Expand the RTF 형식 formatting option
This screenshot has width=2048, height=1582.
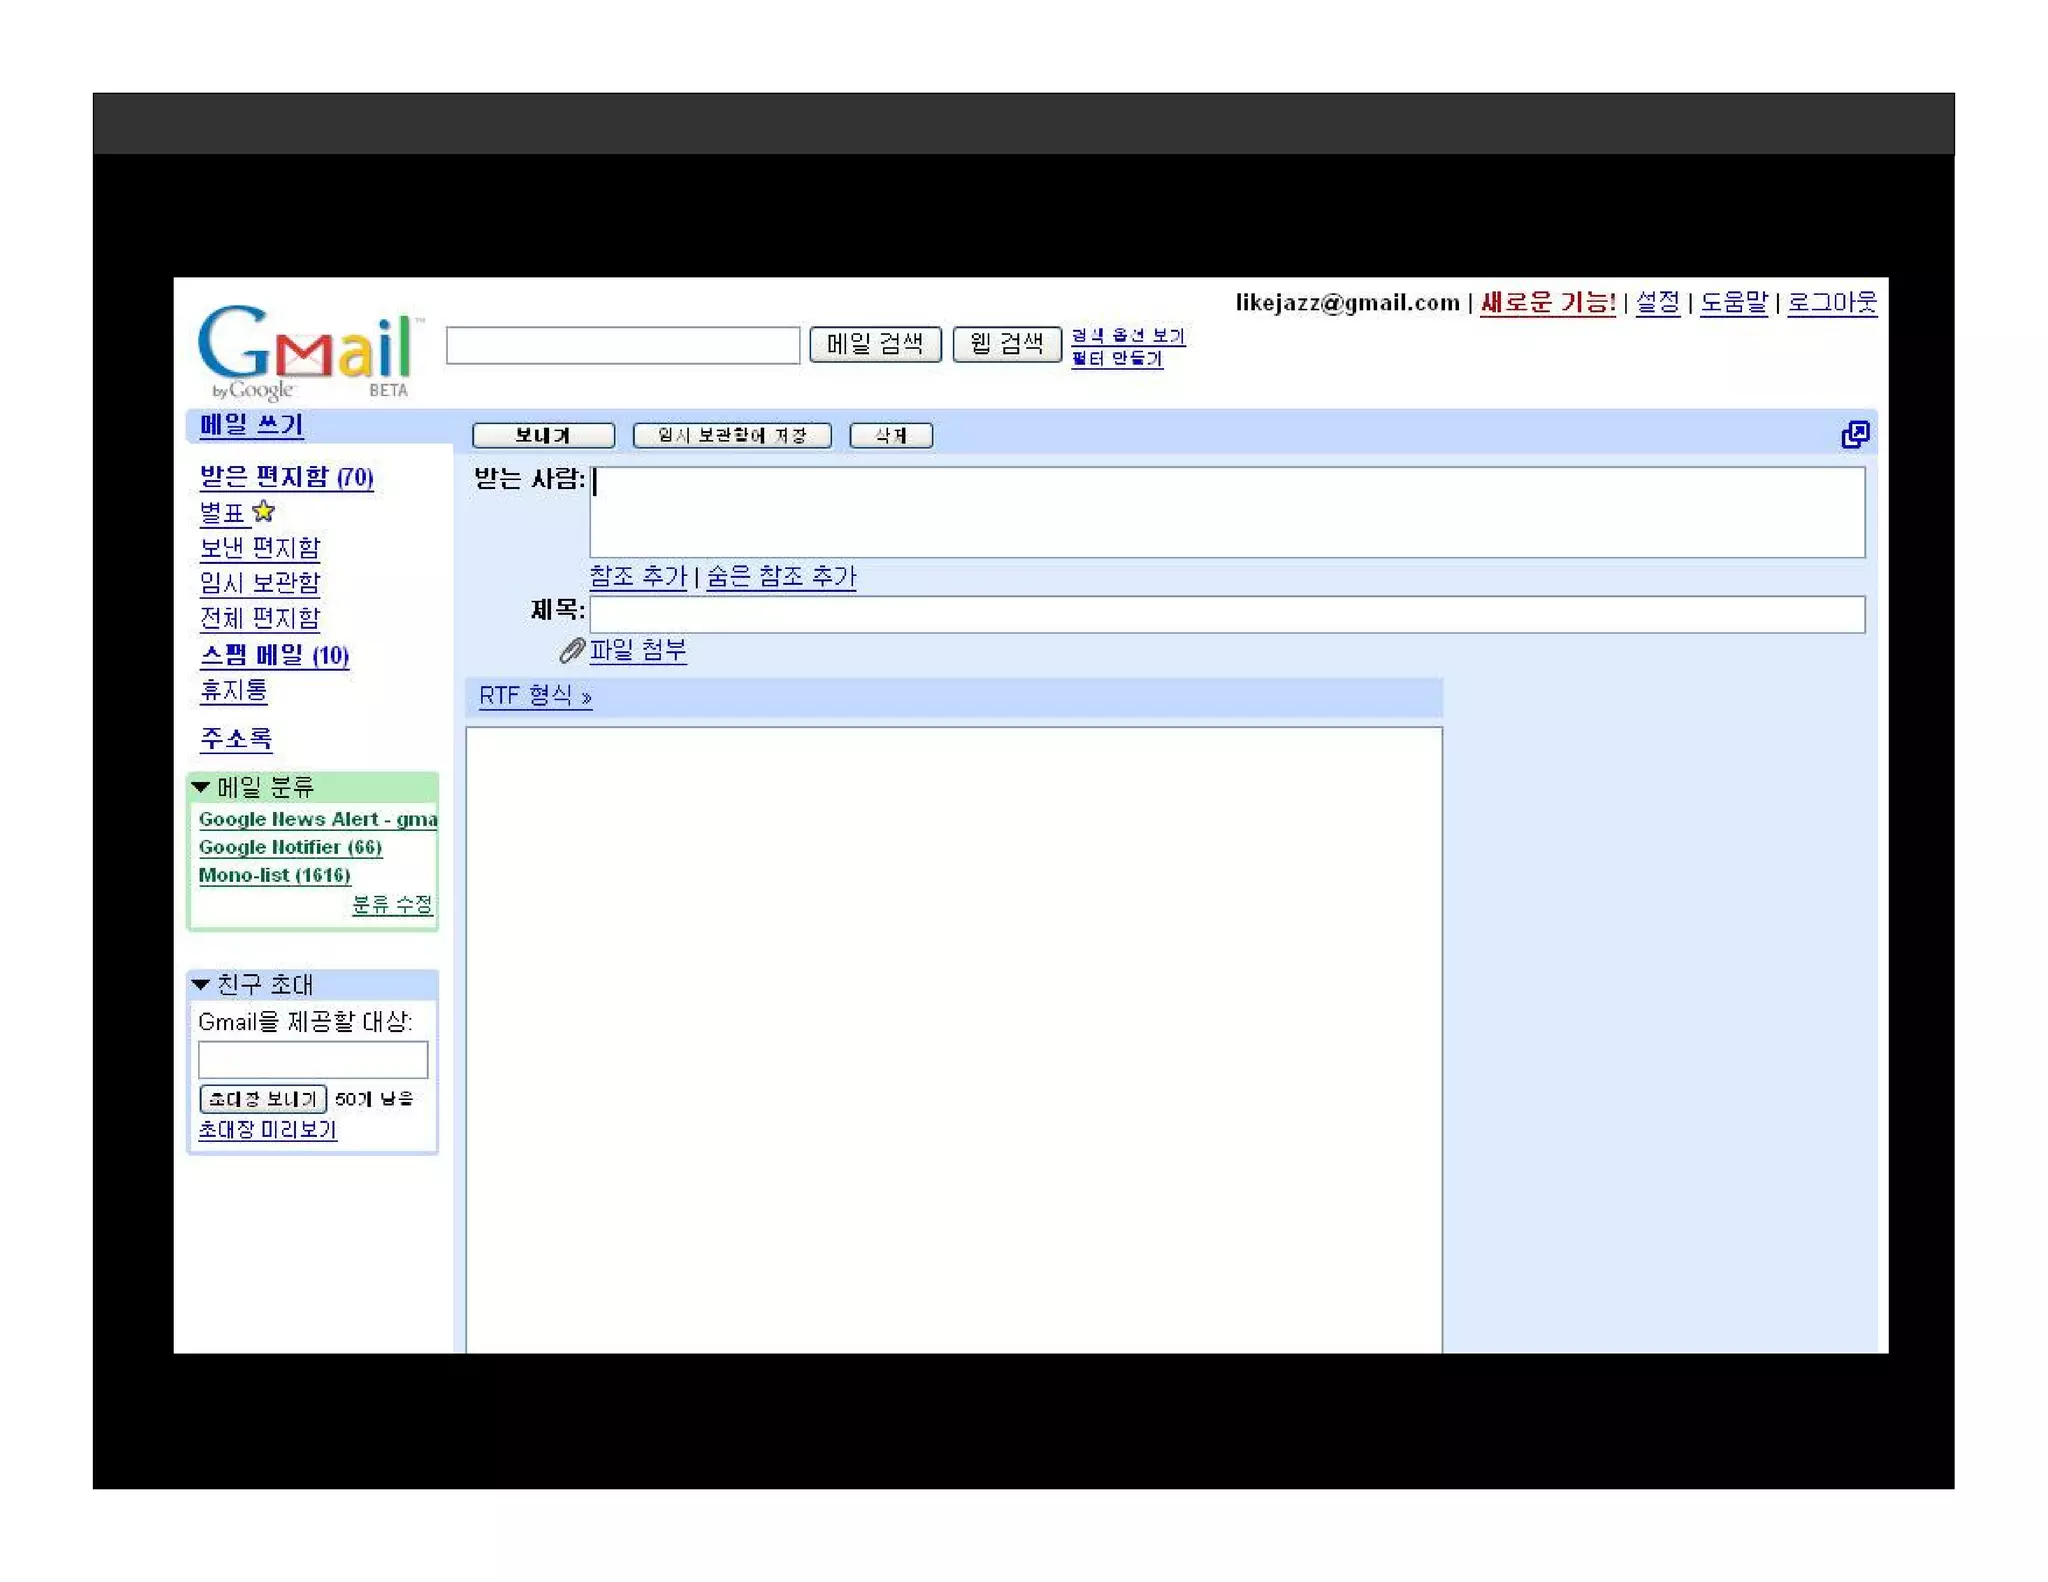(535, 696)
